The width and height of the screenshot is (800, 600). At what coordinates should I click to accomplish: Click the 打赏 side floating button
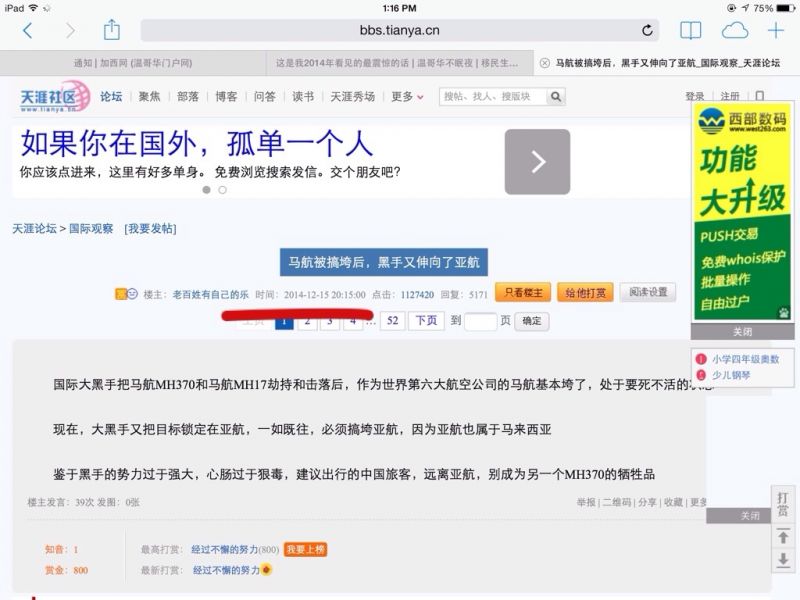783,504
